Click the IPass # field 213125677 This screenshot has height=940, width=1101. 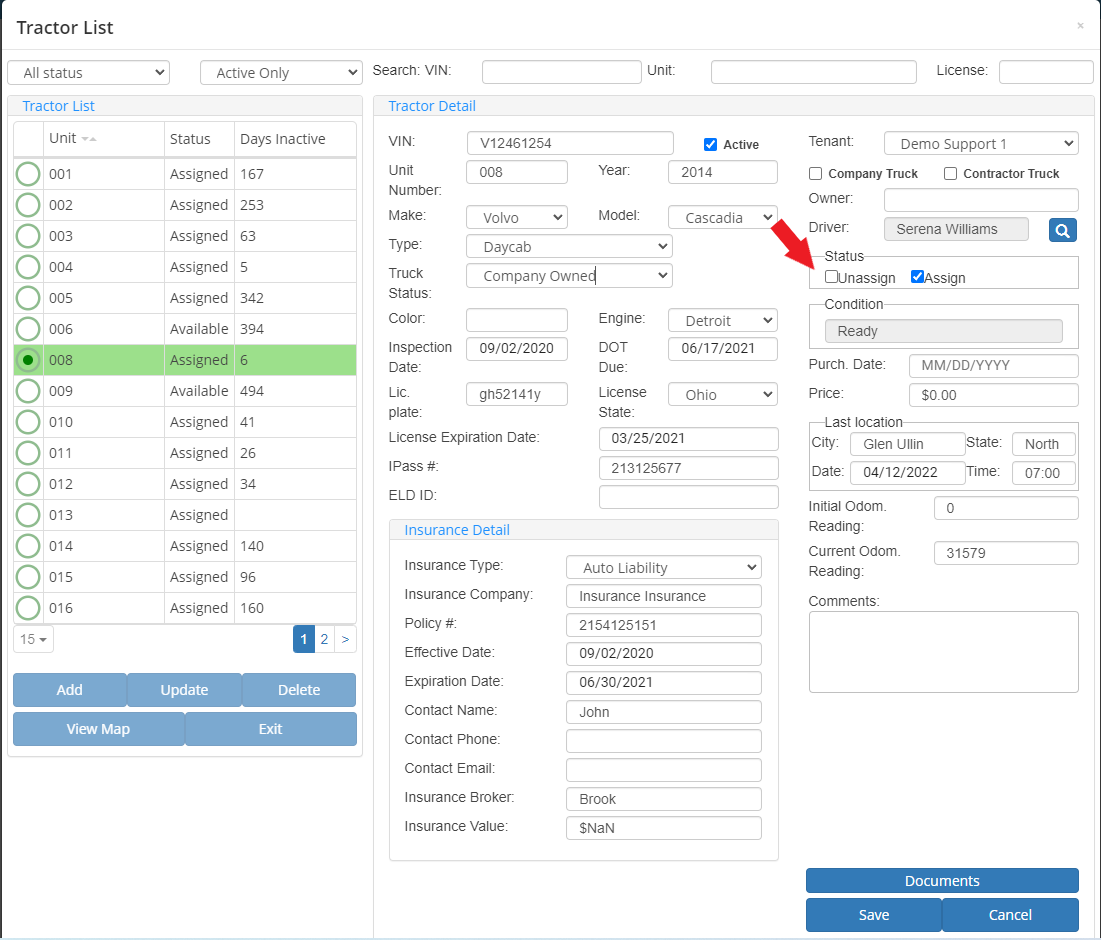(688, 468)
